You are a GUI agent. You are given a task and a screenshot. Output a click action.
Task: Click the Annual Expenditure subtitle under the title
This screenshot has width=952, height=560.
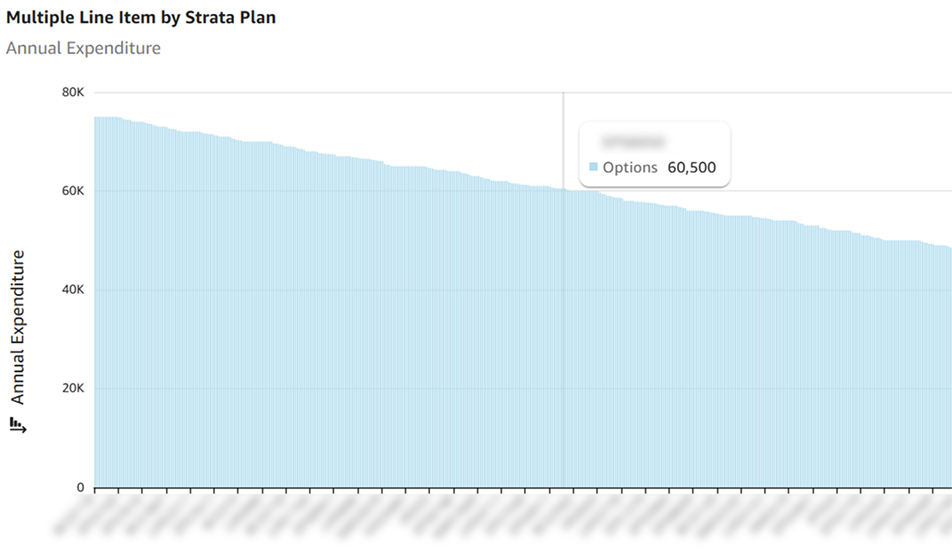tap(83, 48)
